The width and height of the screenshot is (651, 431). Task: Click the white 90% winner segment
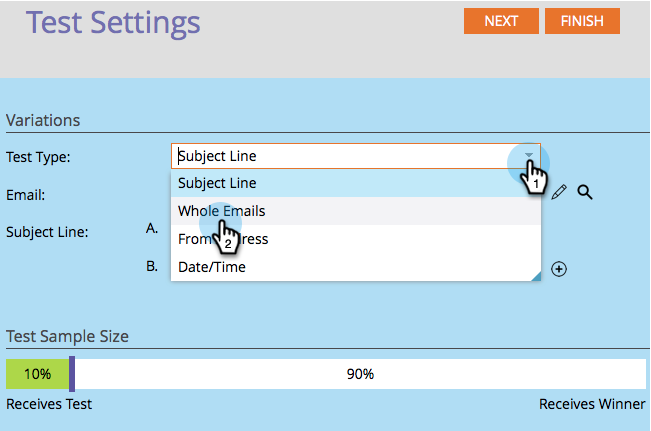click(360, 374)
